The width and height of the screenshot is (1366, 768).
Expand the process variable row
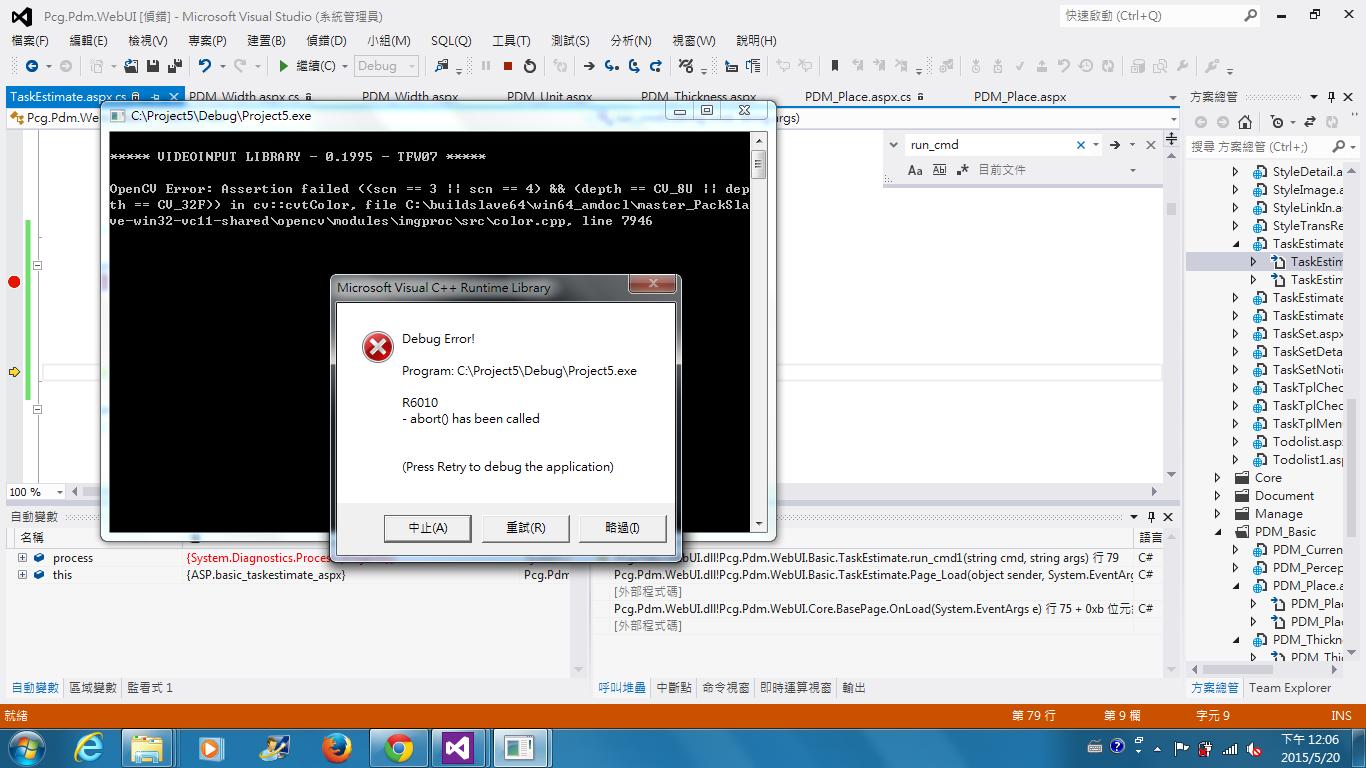(22, 558)
